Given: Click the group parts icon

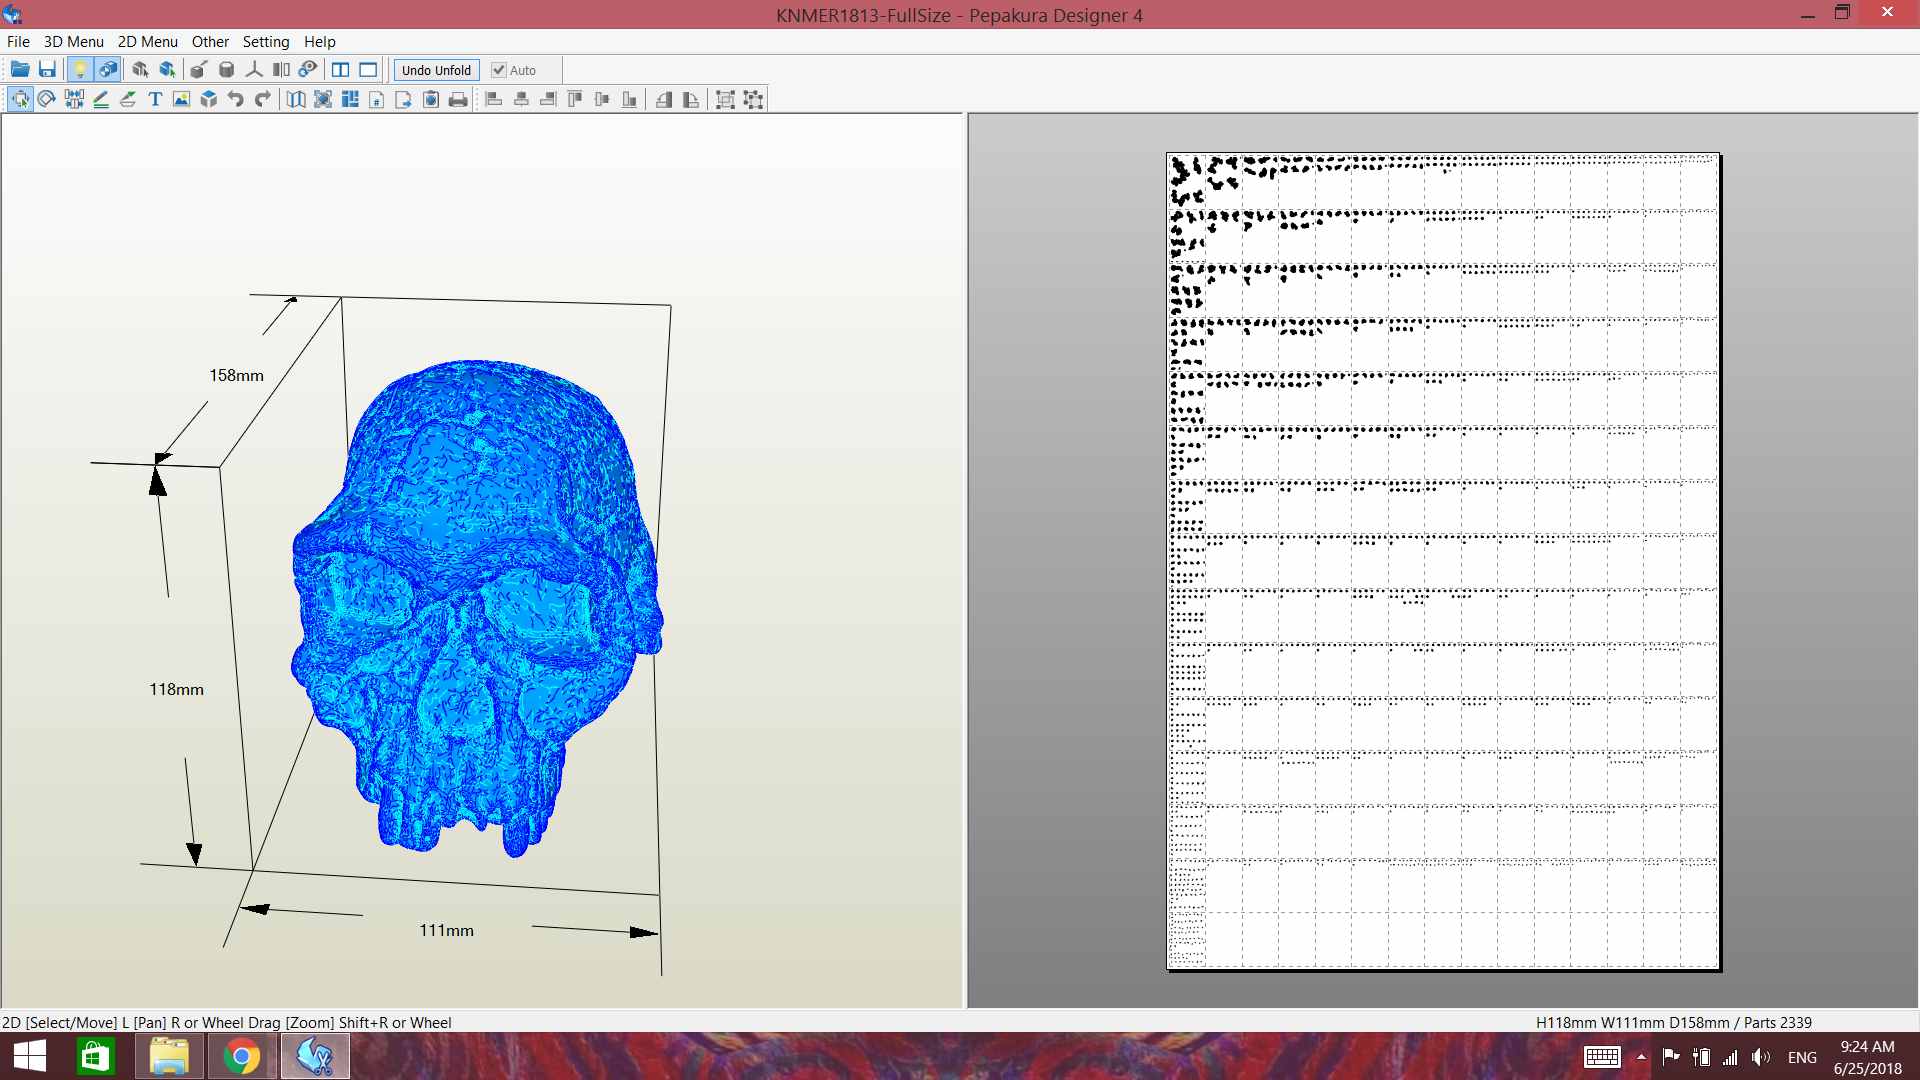Looking at the screenshot, I should click(726, 99).
